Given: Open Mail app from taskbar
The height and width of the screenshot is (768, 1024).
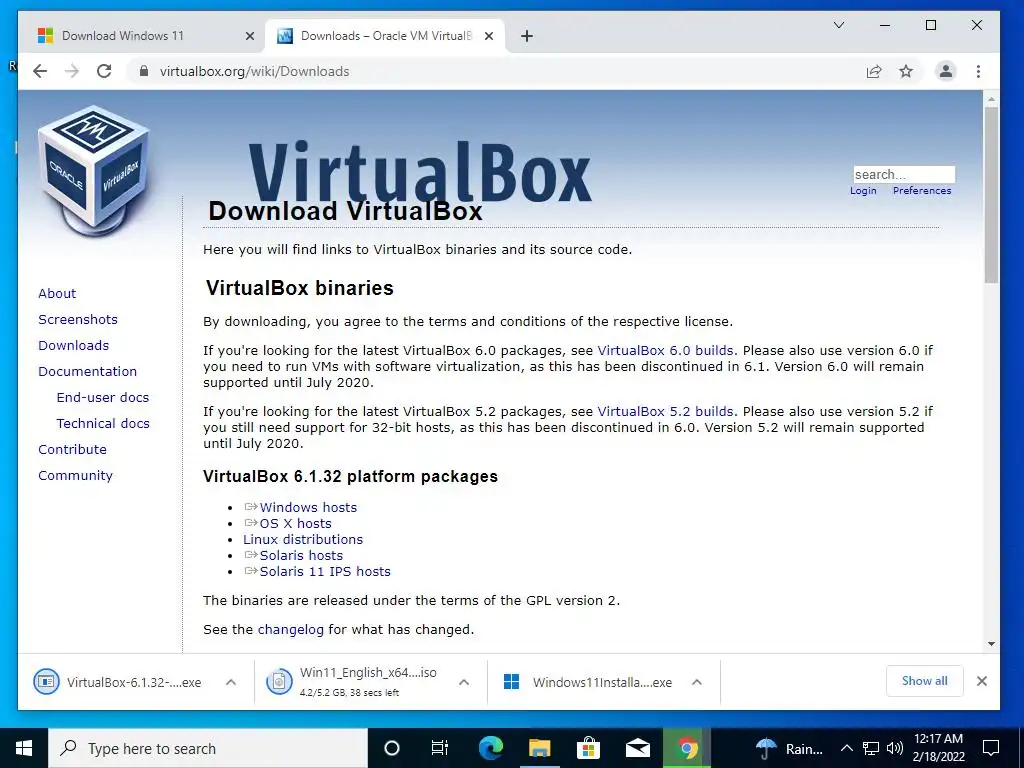Looking at the screenshot, I should point(637,748).
